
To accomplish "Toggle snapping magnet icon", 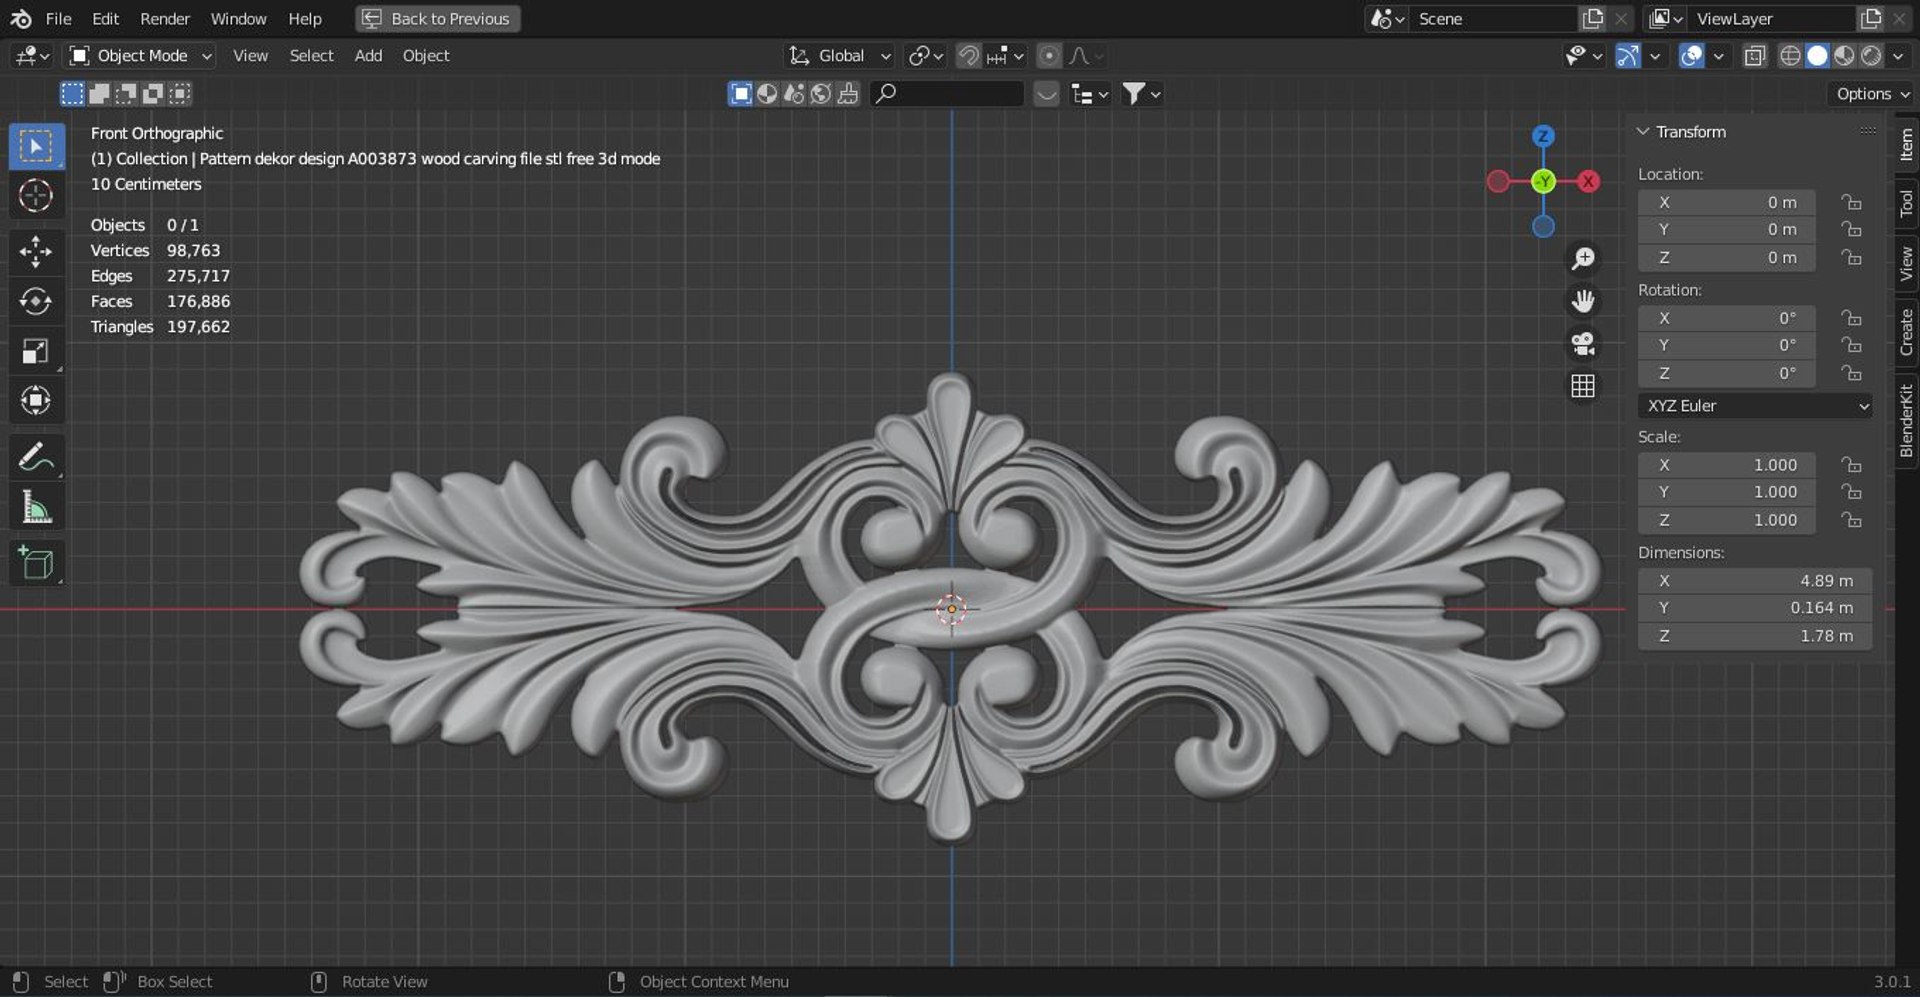I will pos(968,56).
